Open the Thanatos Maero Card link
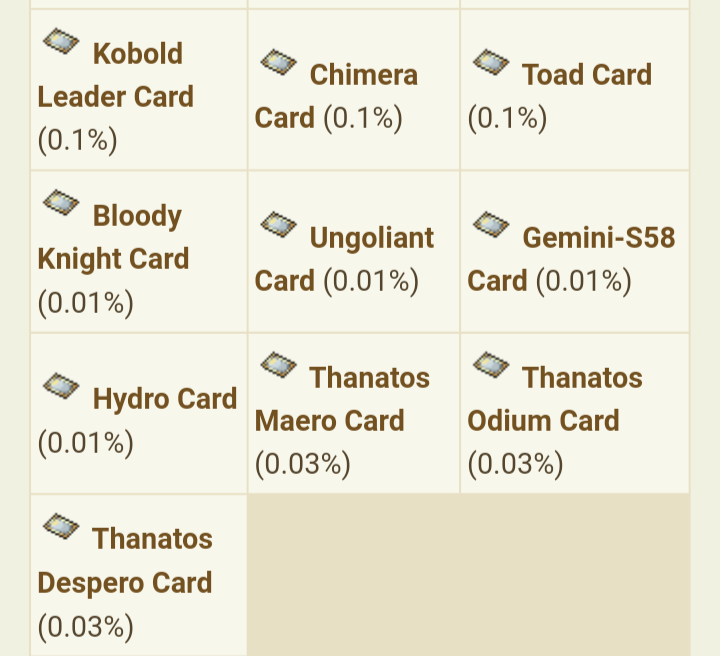This screenshot has height=656, width=720. tap(343, 399)
